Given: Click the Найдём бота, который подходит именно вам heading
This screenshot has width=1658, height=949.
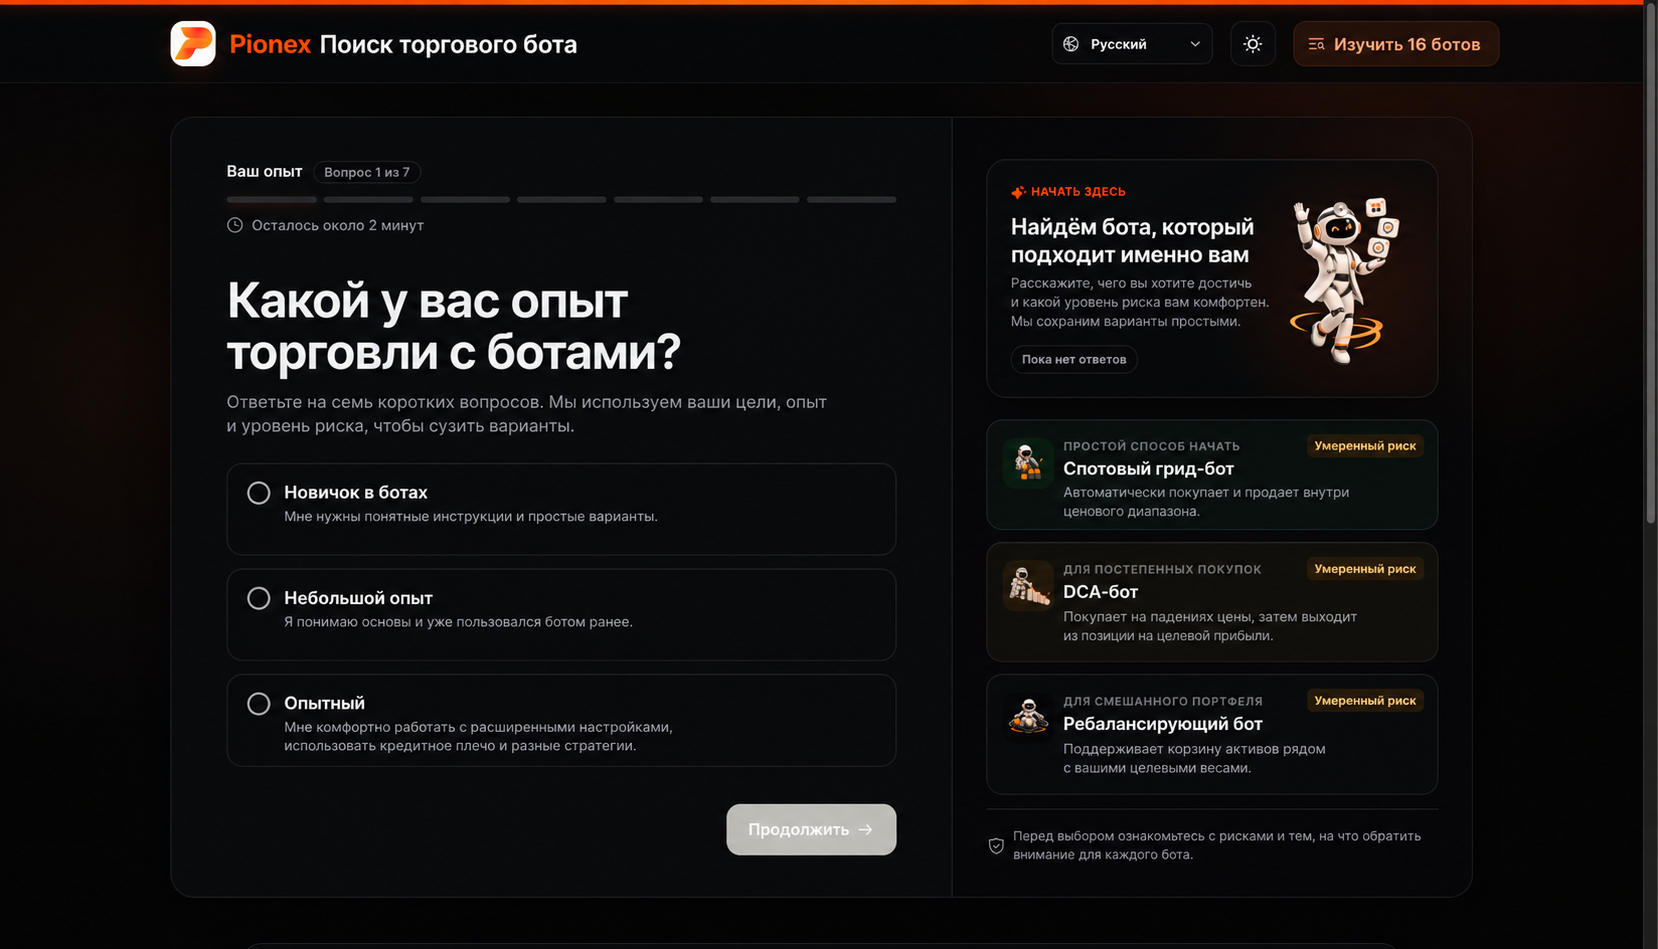Looking at the screenshot, I should [1132, 240].
